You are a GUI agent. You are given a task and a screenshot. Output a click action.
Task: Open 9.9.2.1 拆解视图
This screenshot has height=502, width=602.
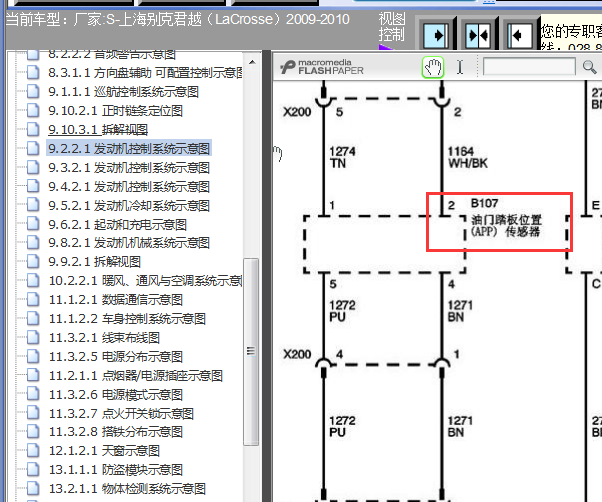(94, 262)
